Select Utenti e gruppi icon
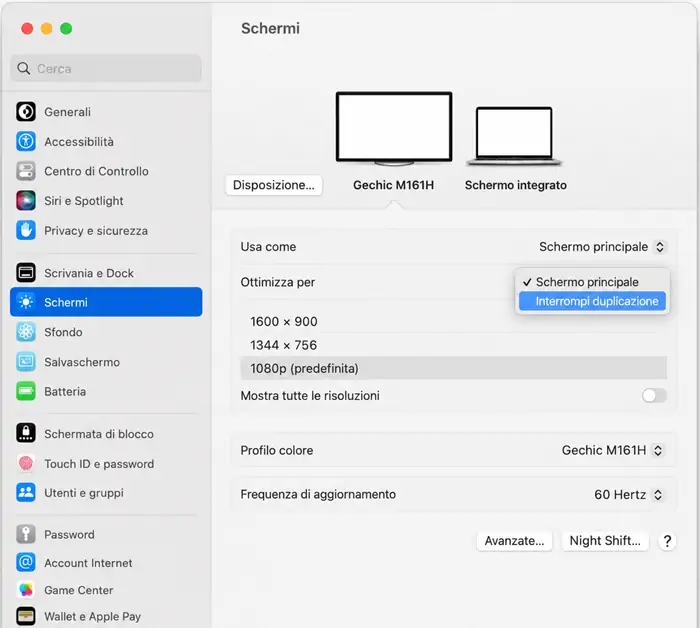The height and width of the screenshot is (628, 700). coord(26,493)
